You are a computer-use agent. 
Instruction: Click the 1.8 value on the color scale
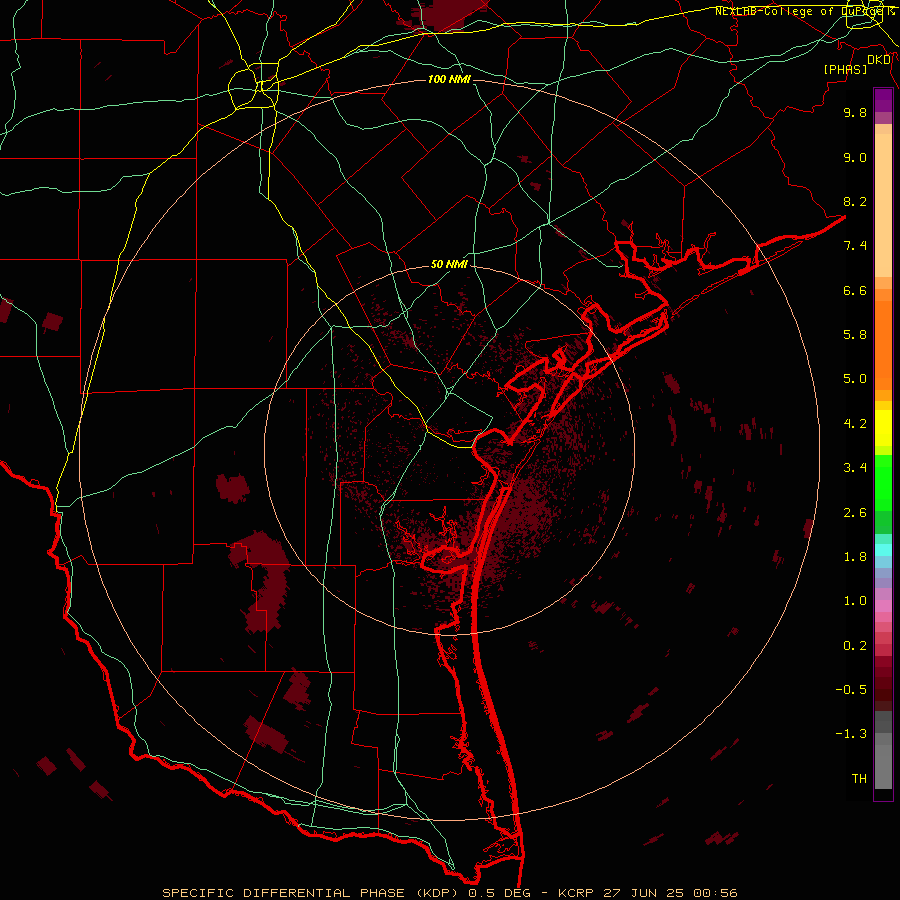coord(855,557)
